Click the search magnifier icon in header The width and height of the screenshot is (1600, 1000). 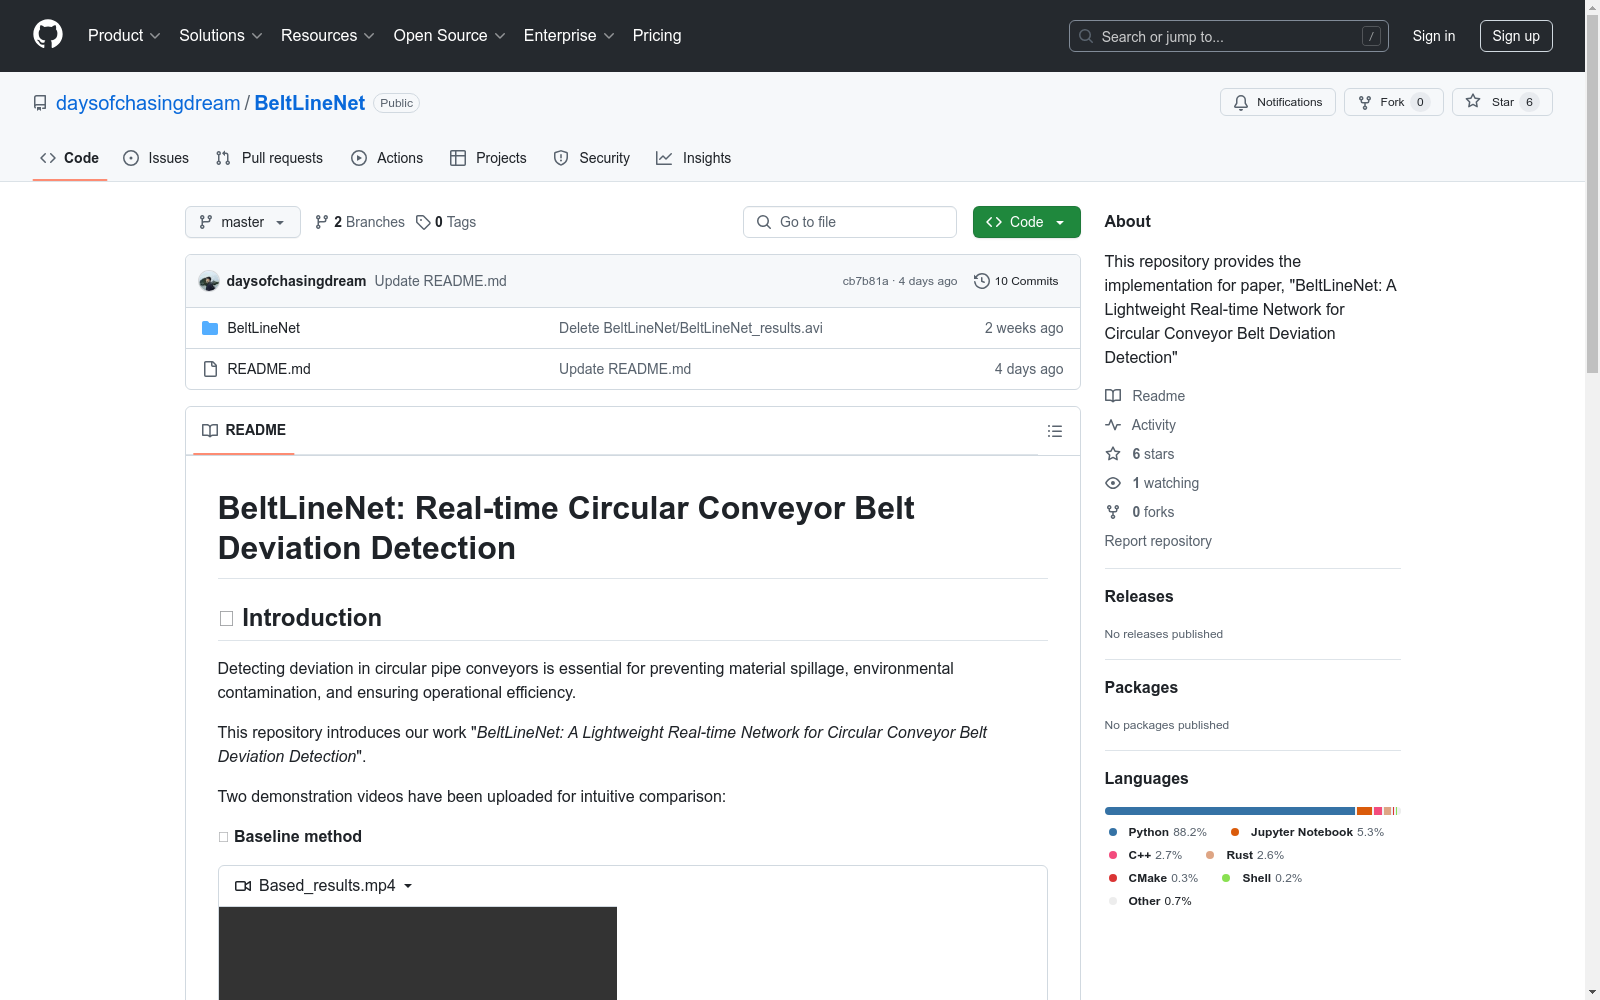[1086, 36]
